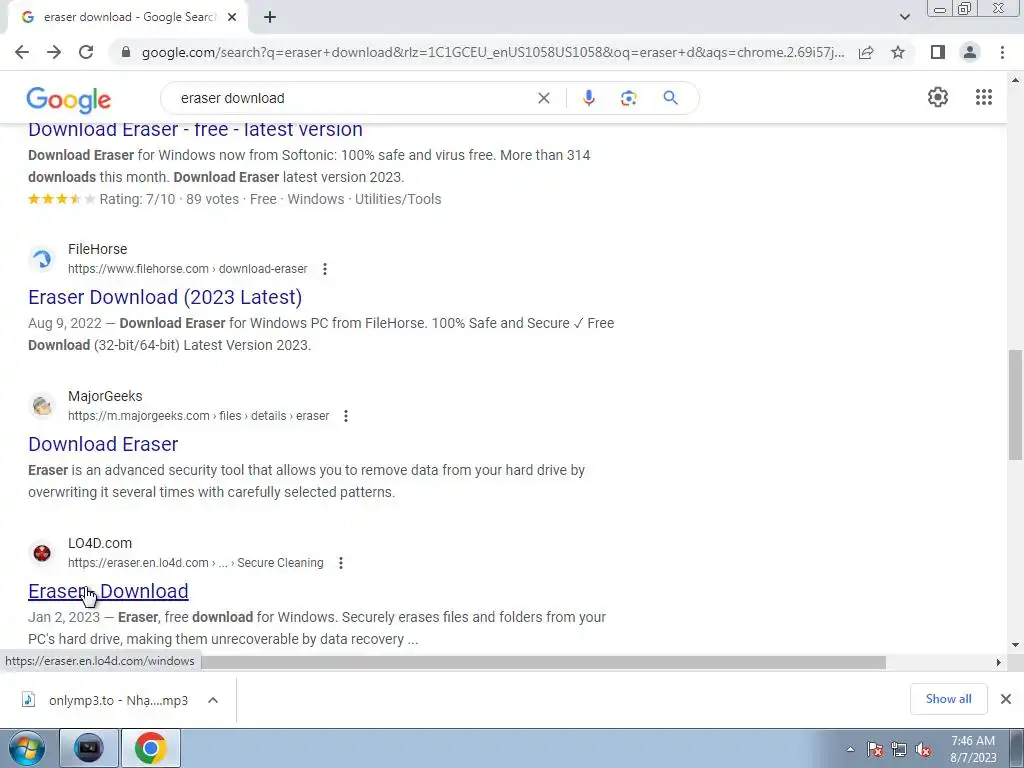1024x768 pixels.
Task: Click the filehorse.com URL breadcrumb
Action: click(187, 269)
